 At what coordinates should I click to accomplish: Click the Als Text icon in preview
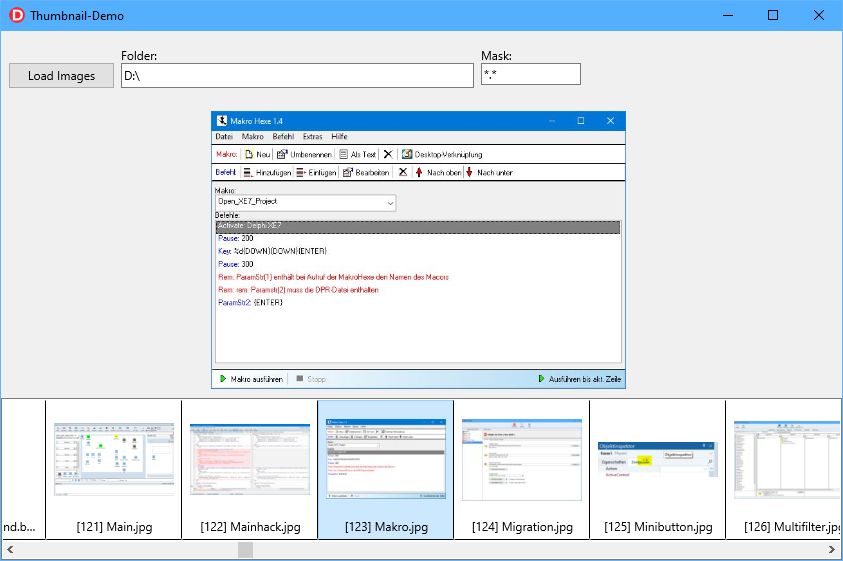point(343,154)
